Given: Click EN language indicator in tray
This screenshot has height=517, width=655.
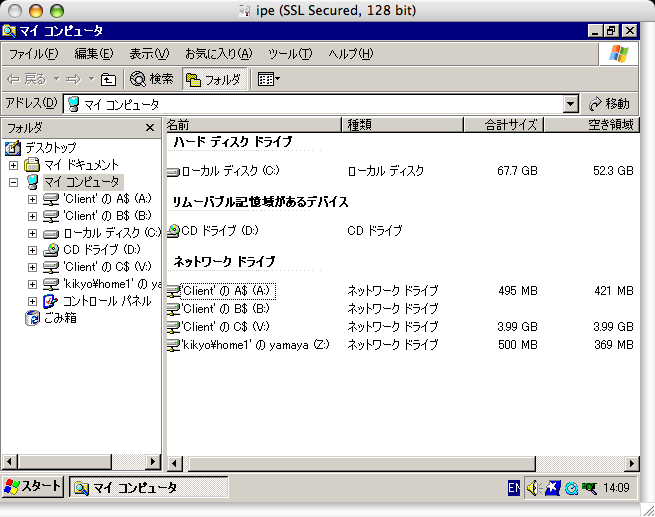Looking at the screenshot, I should pyautogui.click(x=514, y=487).
